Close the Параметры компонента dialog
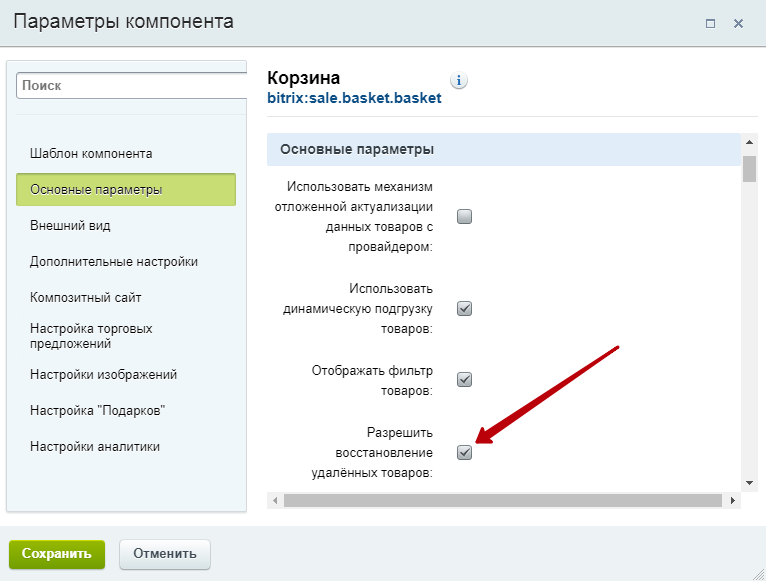 (x=738, y=23)
